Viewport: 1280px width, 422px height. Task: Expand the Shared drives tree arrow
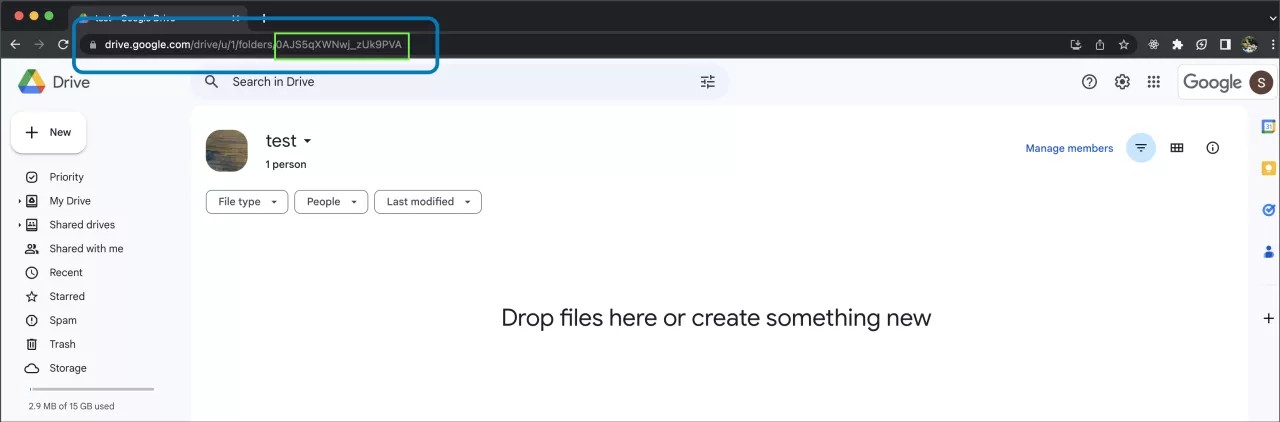point(19,225)
